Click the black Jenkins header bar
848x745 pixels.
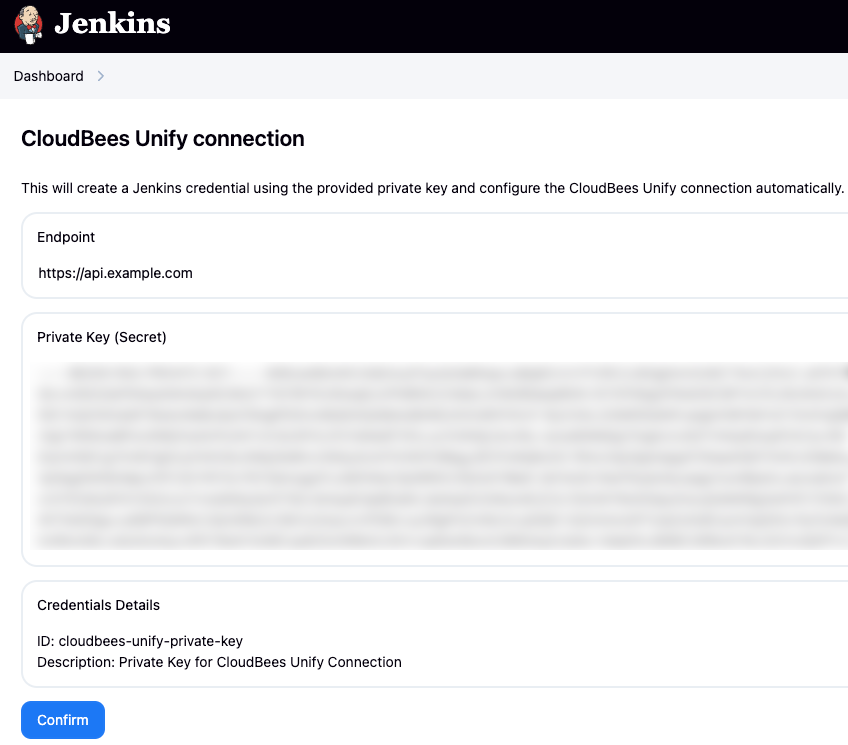(x=500, y=25)
